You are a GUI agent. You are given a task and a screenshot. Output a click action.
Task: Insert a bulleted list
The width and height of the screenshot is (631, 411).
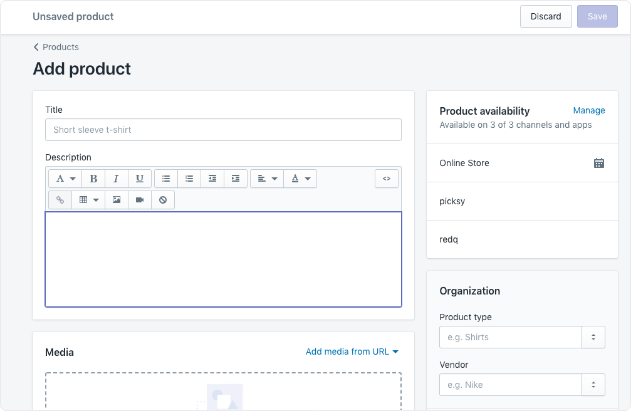pos(166,179)
